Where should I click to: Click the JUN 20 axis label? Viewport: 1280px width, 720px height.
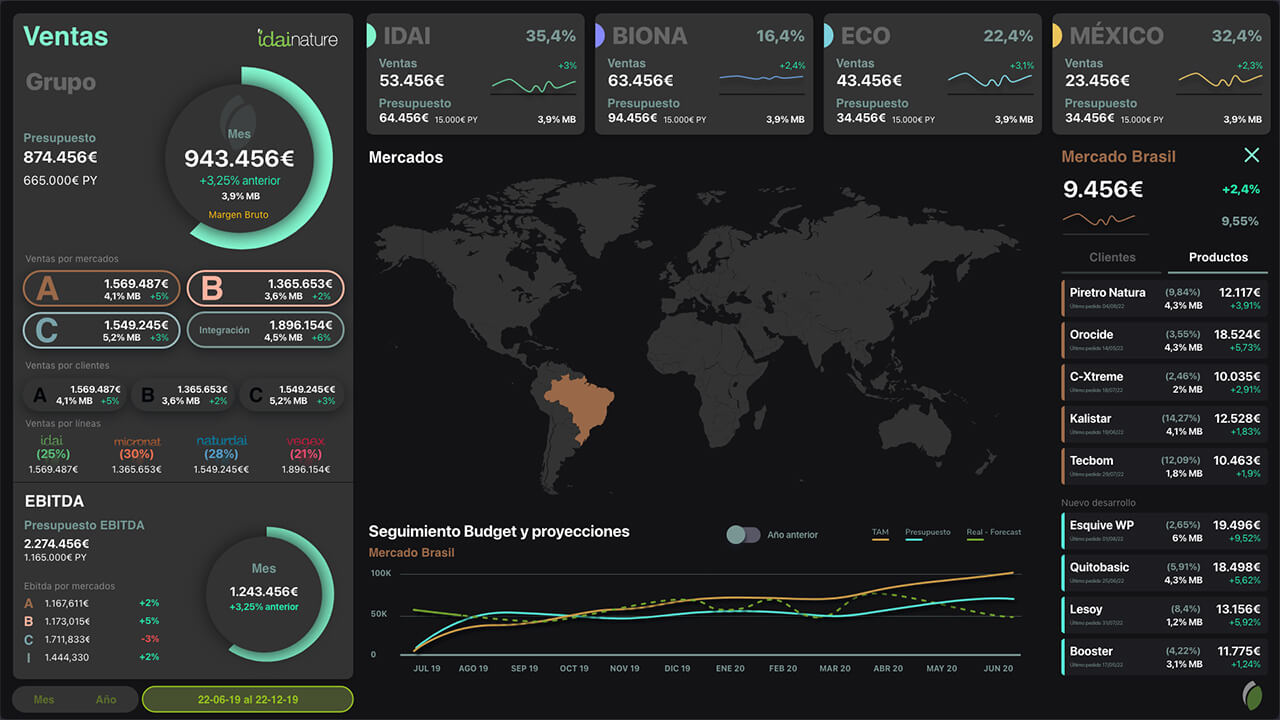[x=998, y=669]
